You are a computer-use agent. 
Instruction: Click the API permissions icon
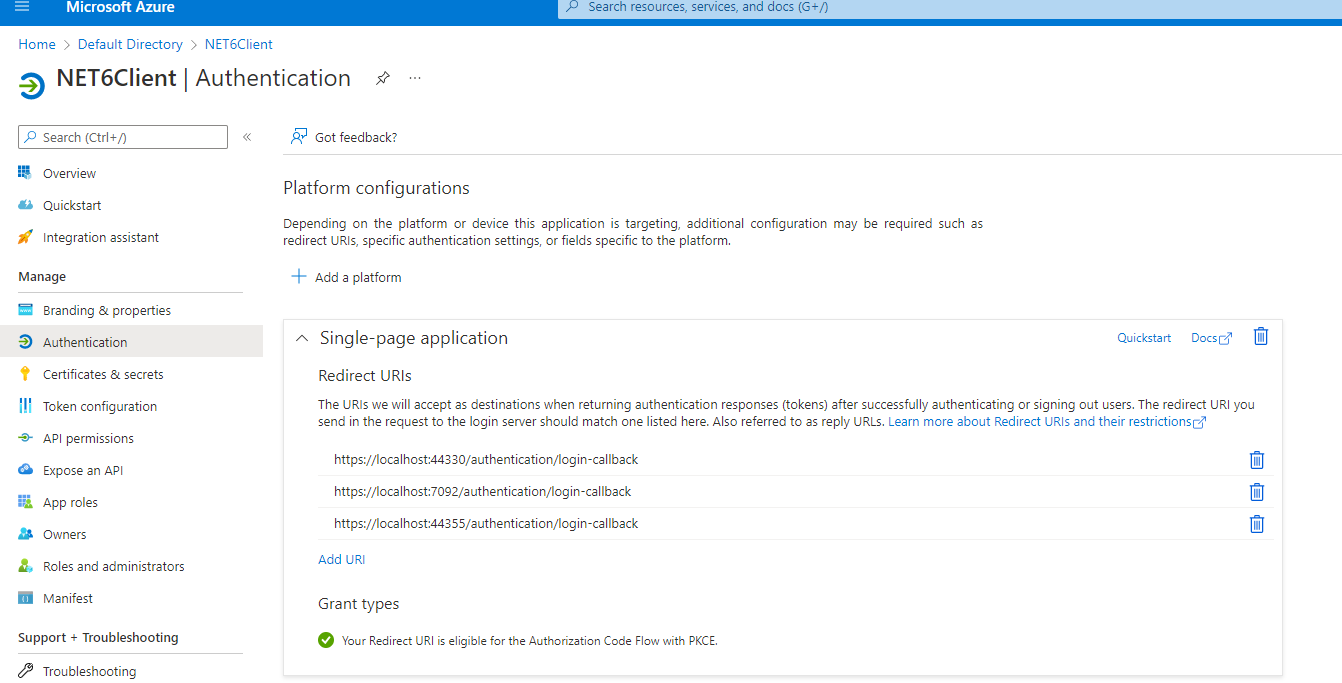pos(25,438)
